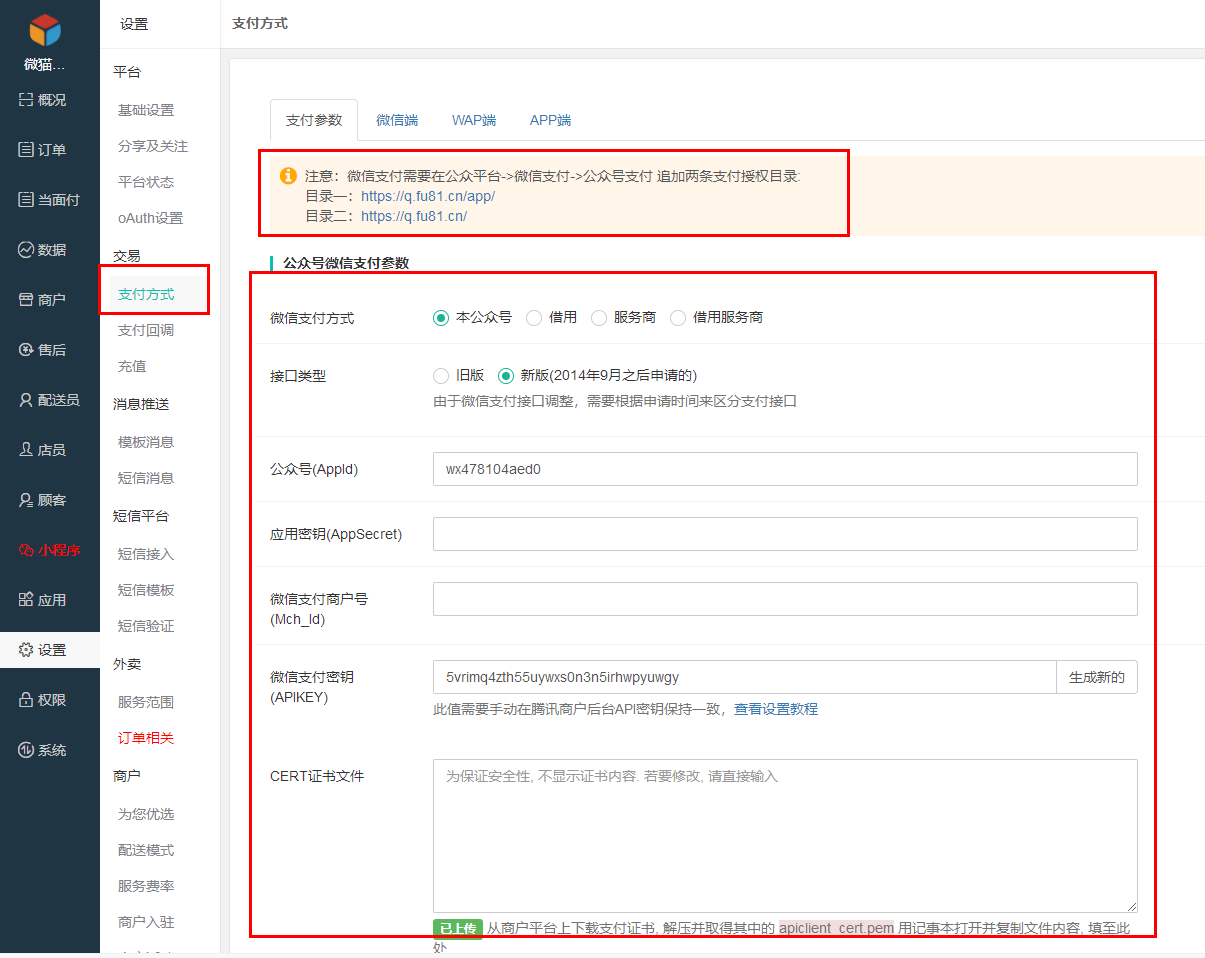The height and width of the screenshot is (958, 1205).
Task: Focus the 应用密钥(AppSecret) input field
Action: (785, 534)
